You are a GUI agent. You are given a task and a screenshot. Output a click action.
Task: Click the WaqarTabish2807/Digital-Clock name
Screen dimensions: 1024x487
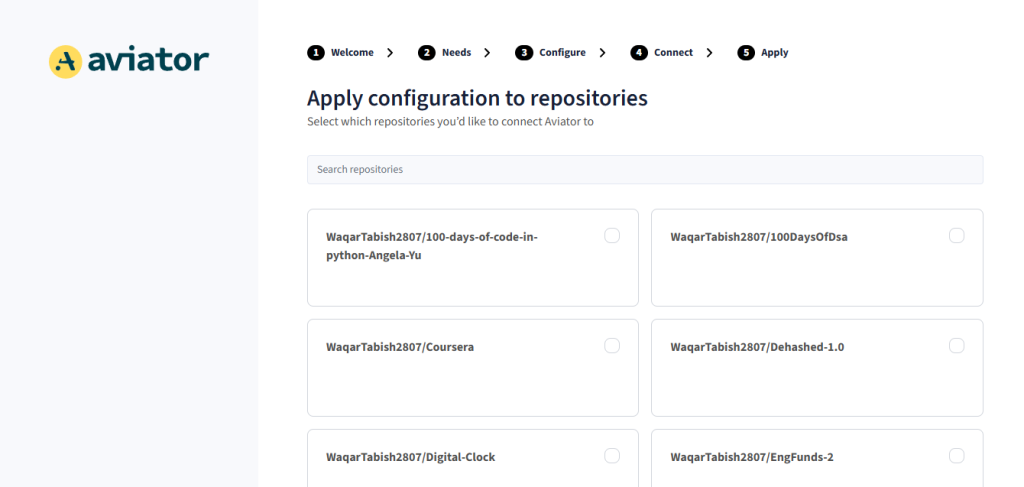coord(411,458)
